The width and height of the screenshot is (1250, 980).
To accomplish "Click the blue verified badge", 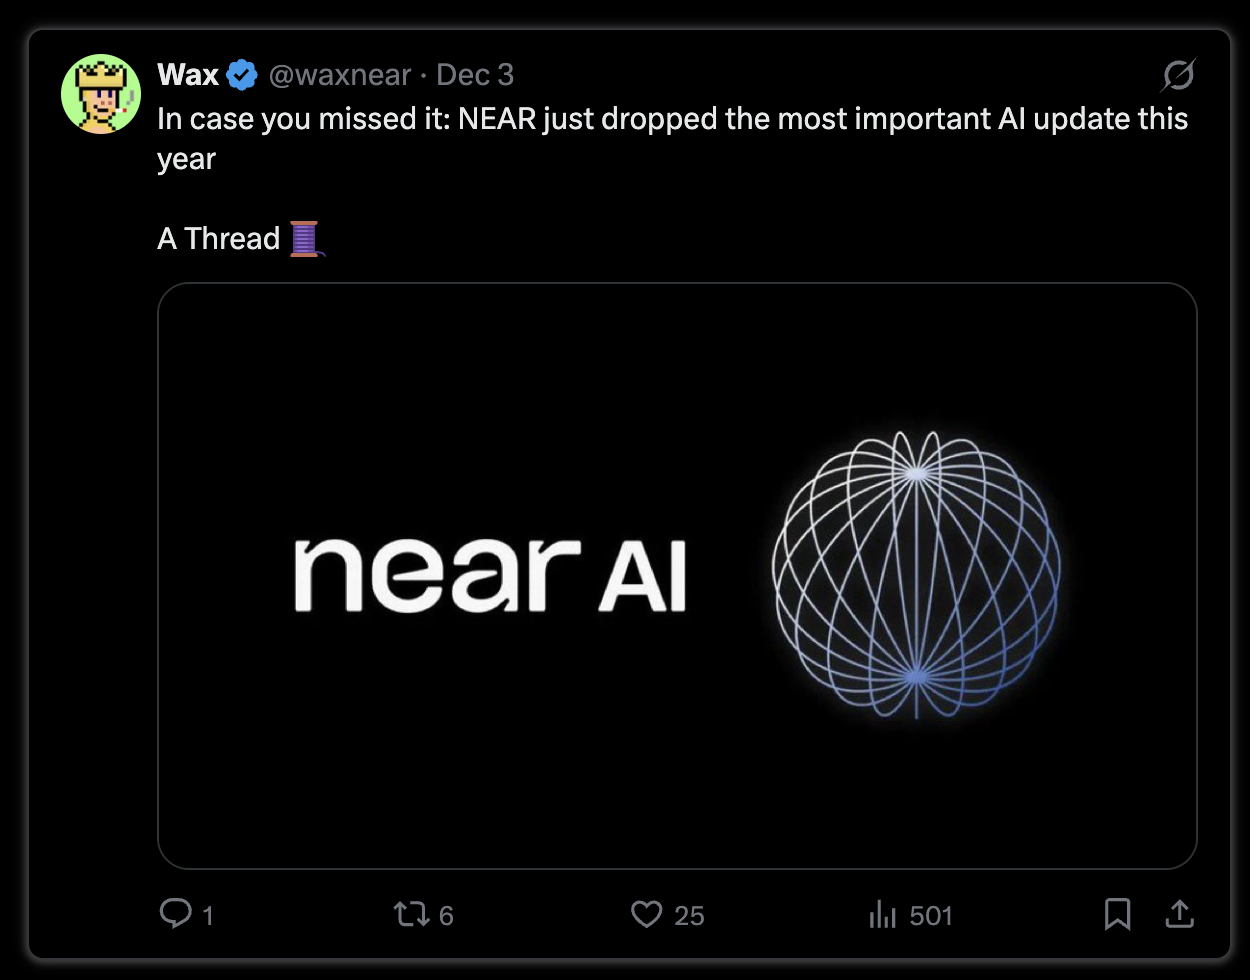I will [243, 75].
